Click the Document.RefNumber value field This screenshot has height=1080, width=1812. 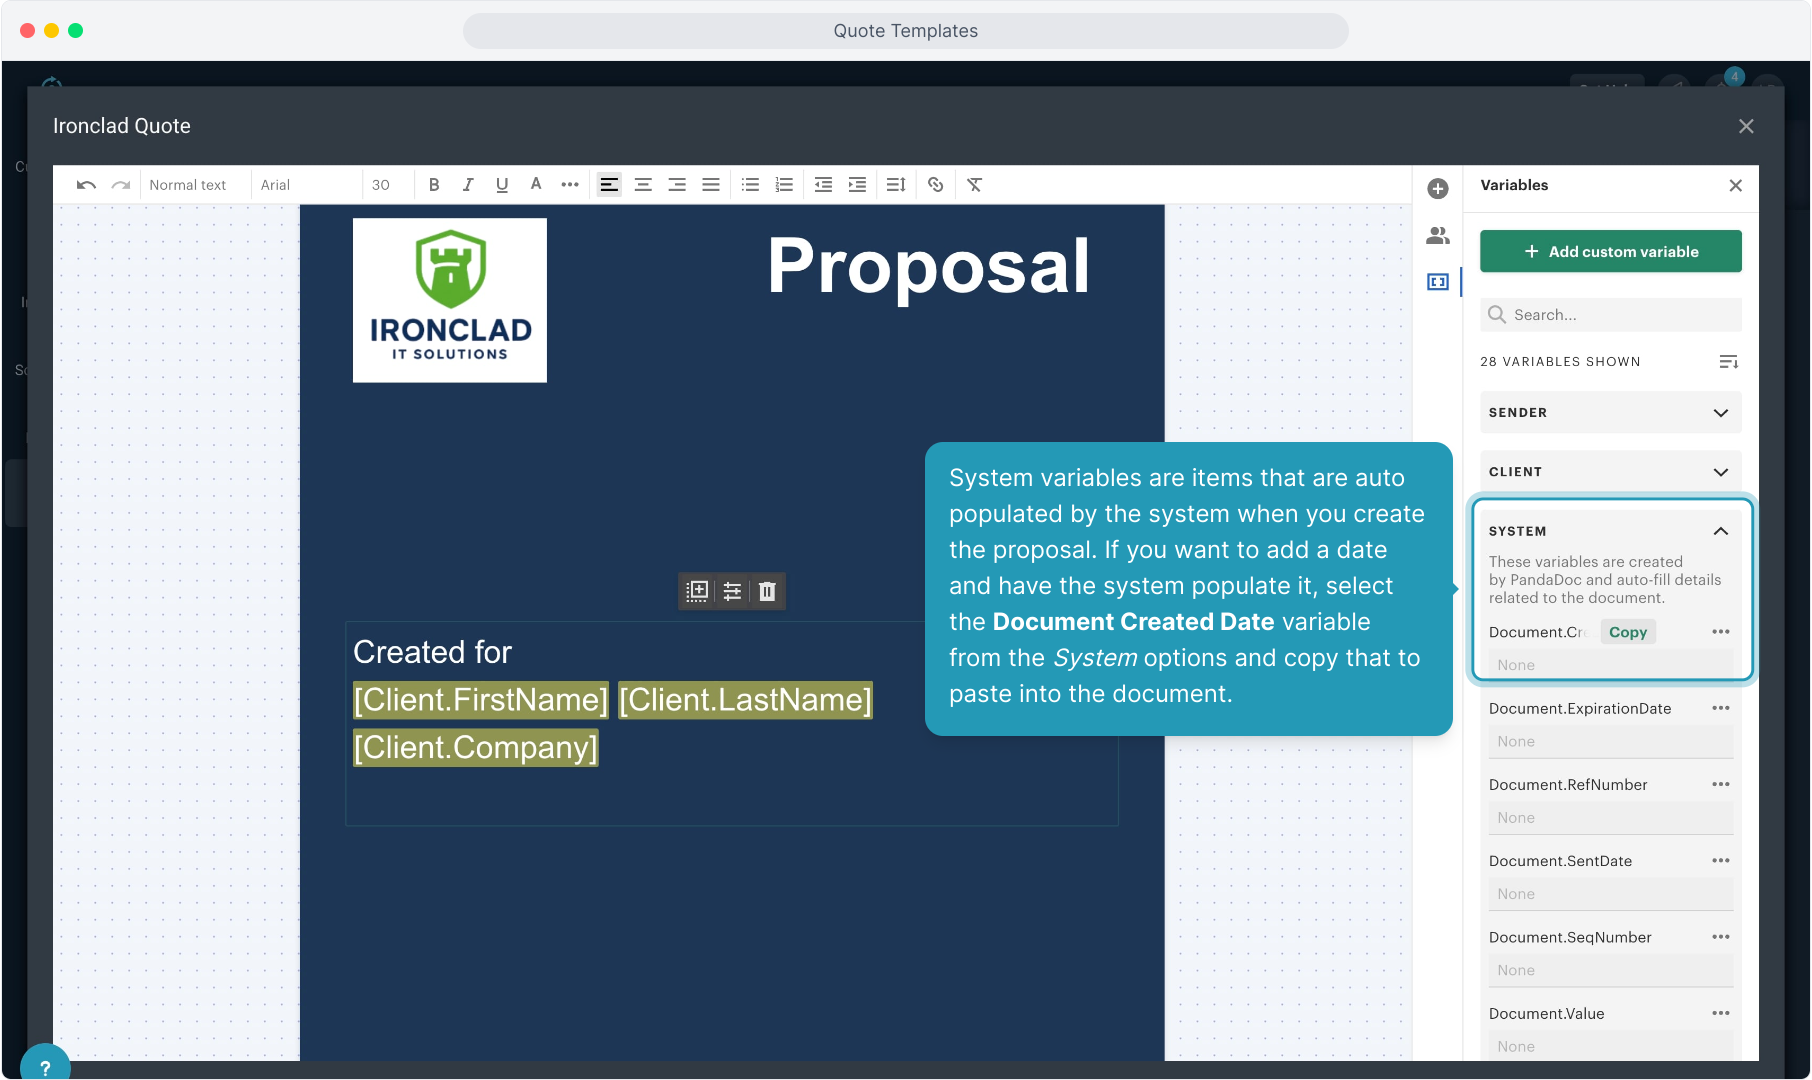[1611, 818]
